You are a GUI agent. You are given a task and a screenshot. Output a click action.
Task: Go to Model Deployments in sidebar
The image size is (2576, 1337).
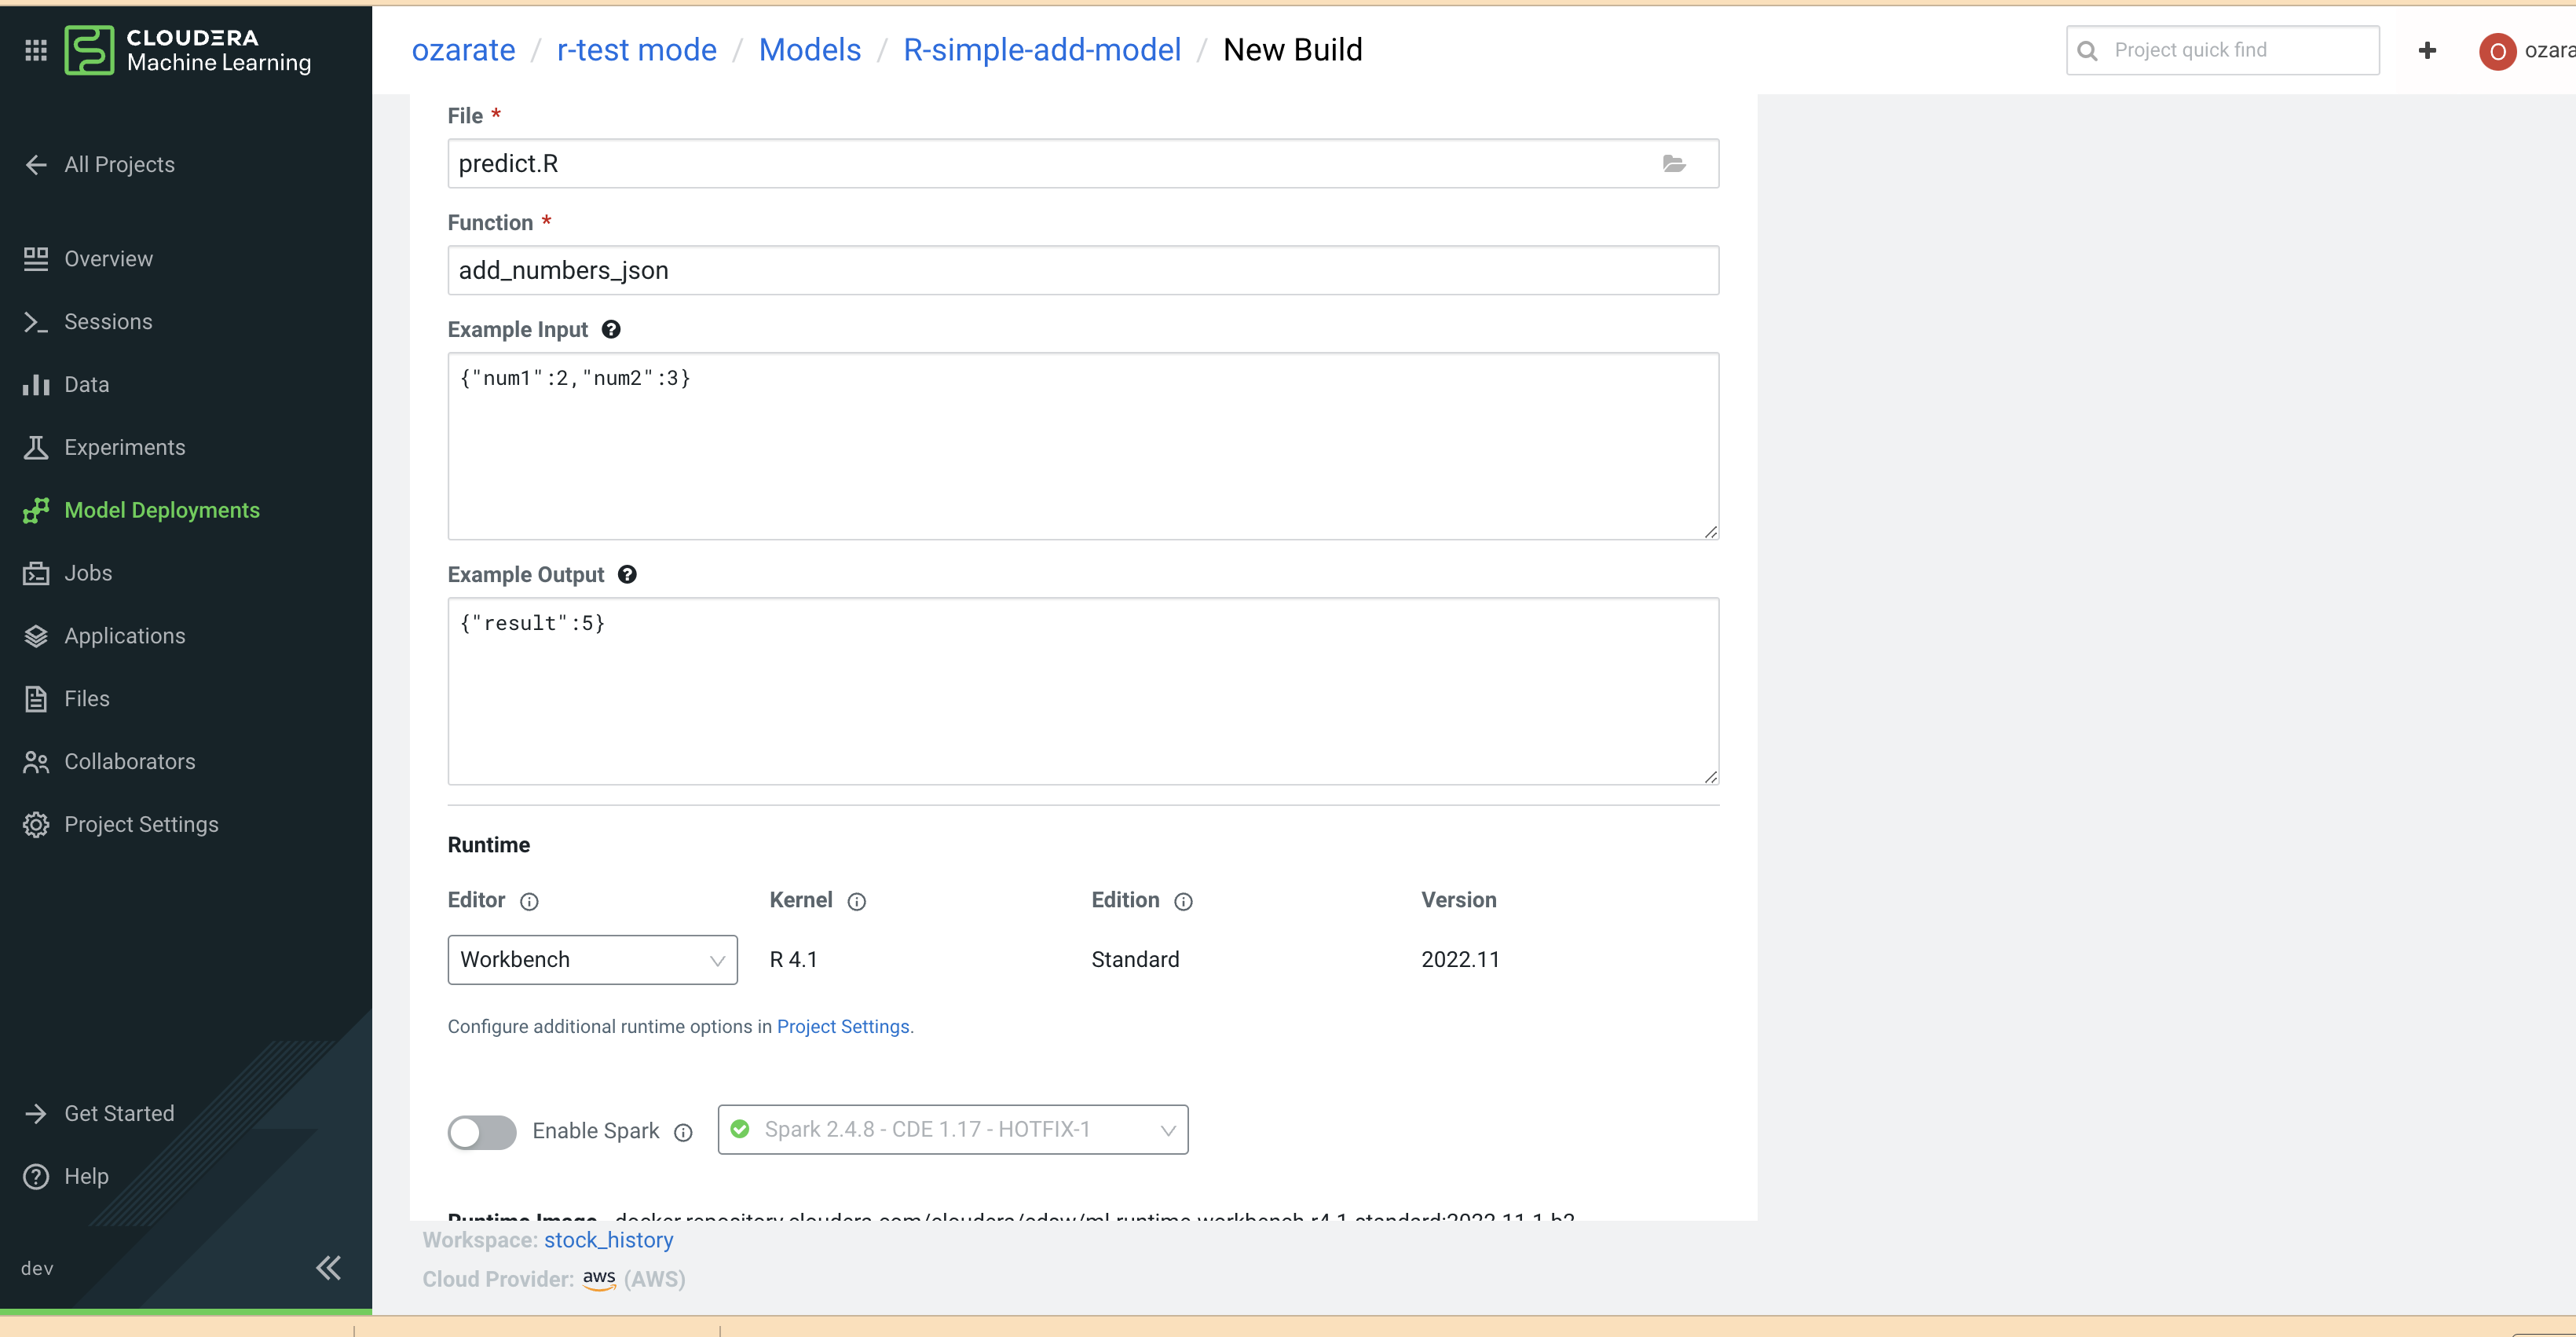[161, 510]
